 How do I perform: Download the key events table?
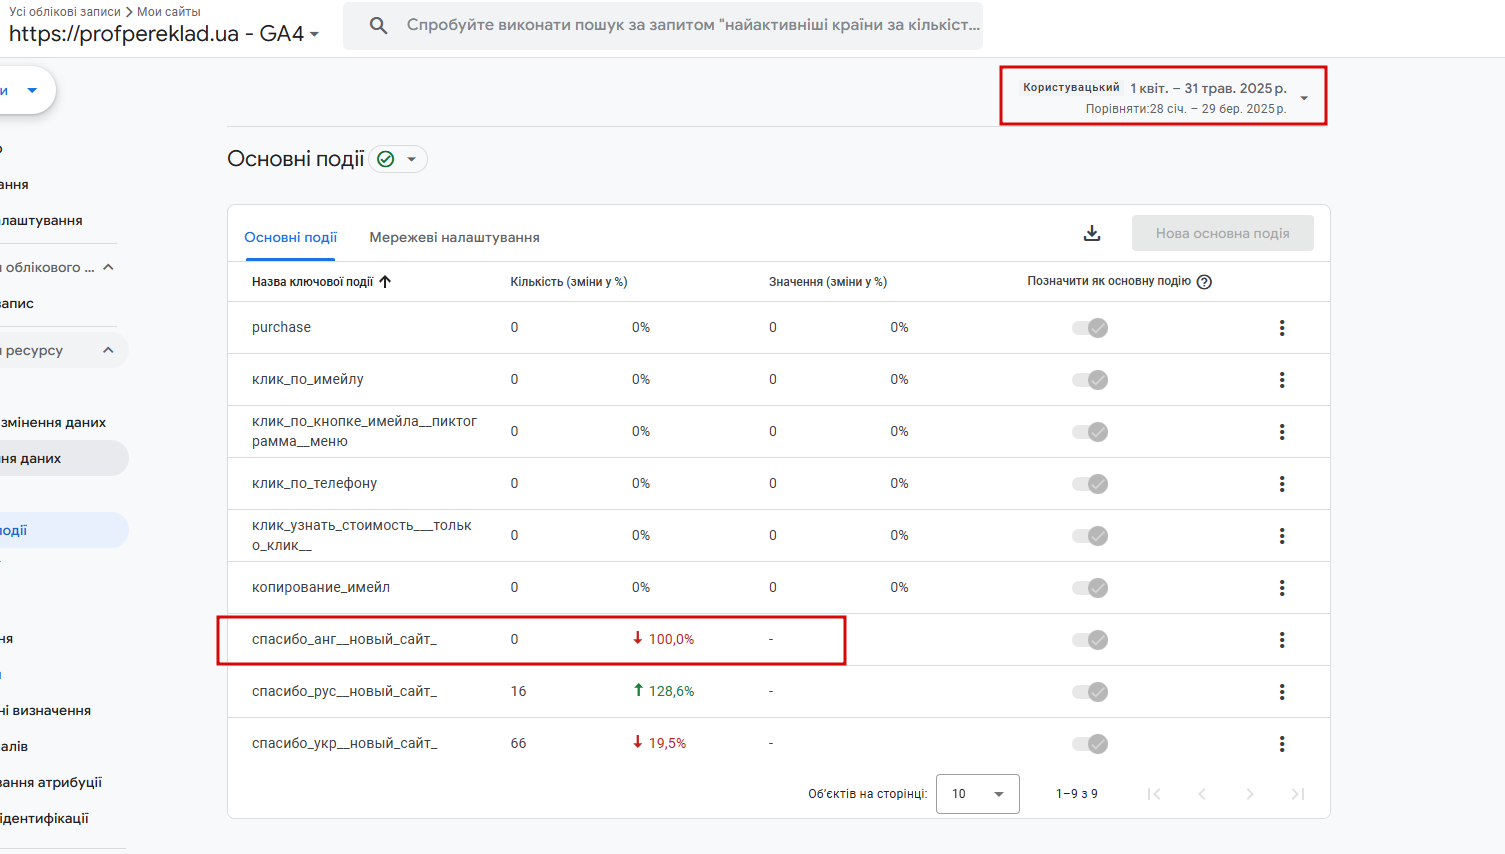(1092, 233)
